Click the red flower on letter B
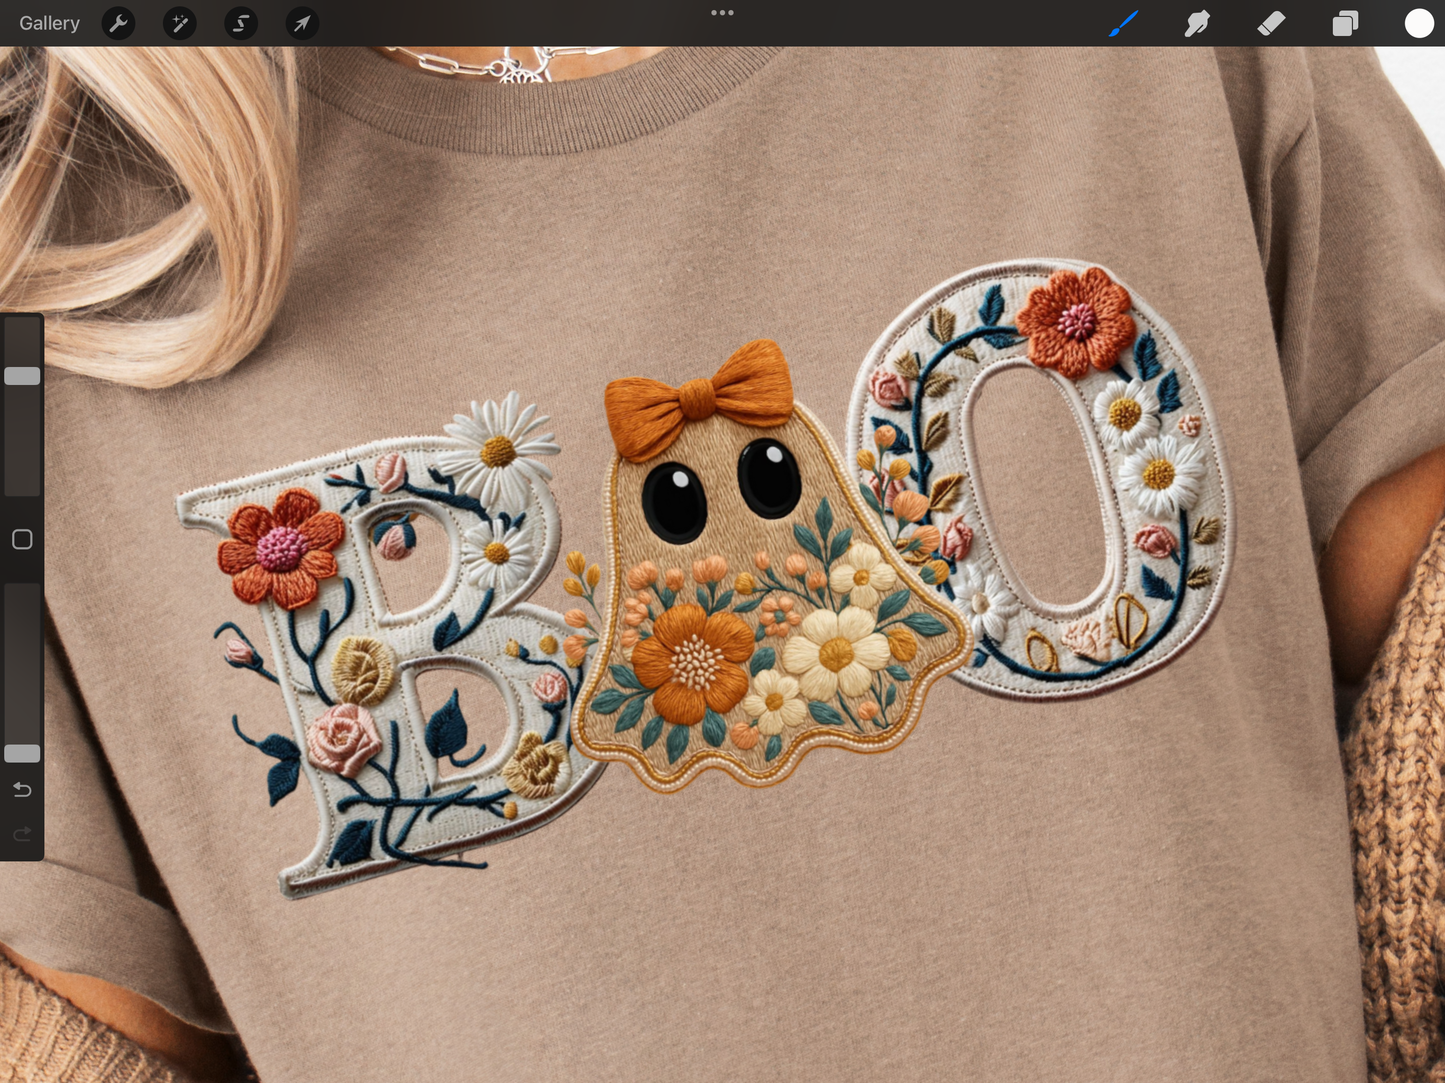This screenshot has width=1445, height=1083. (281, 548)
